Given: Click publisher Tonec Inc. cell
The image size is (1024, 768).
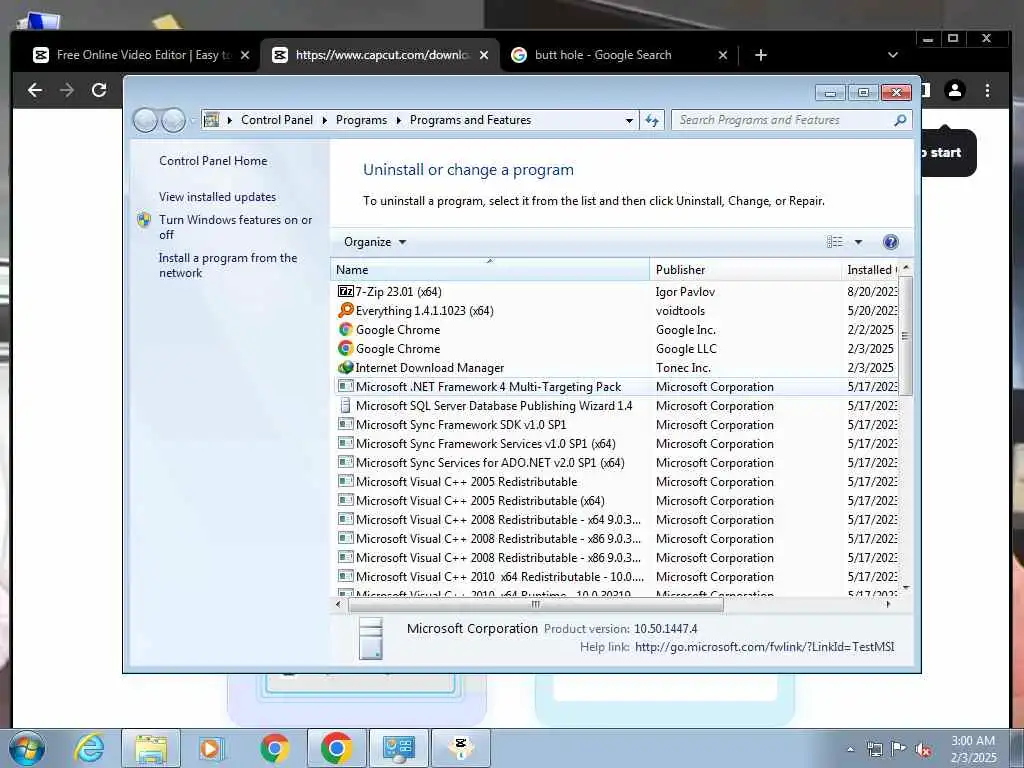Looking at the screenshot, I should coord(683,368).
